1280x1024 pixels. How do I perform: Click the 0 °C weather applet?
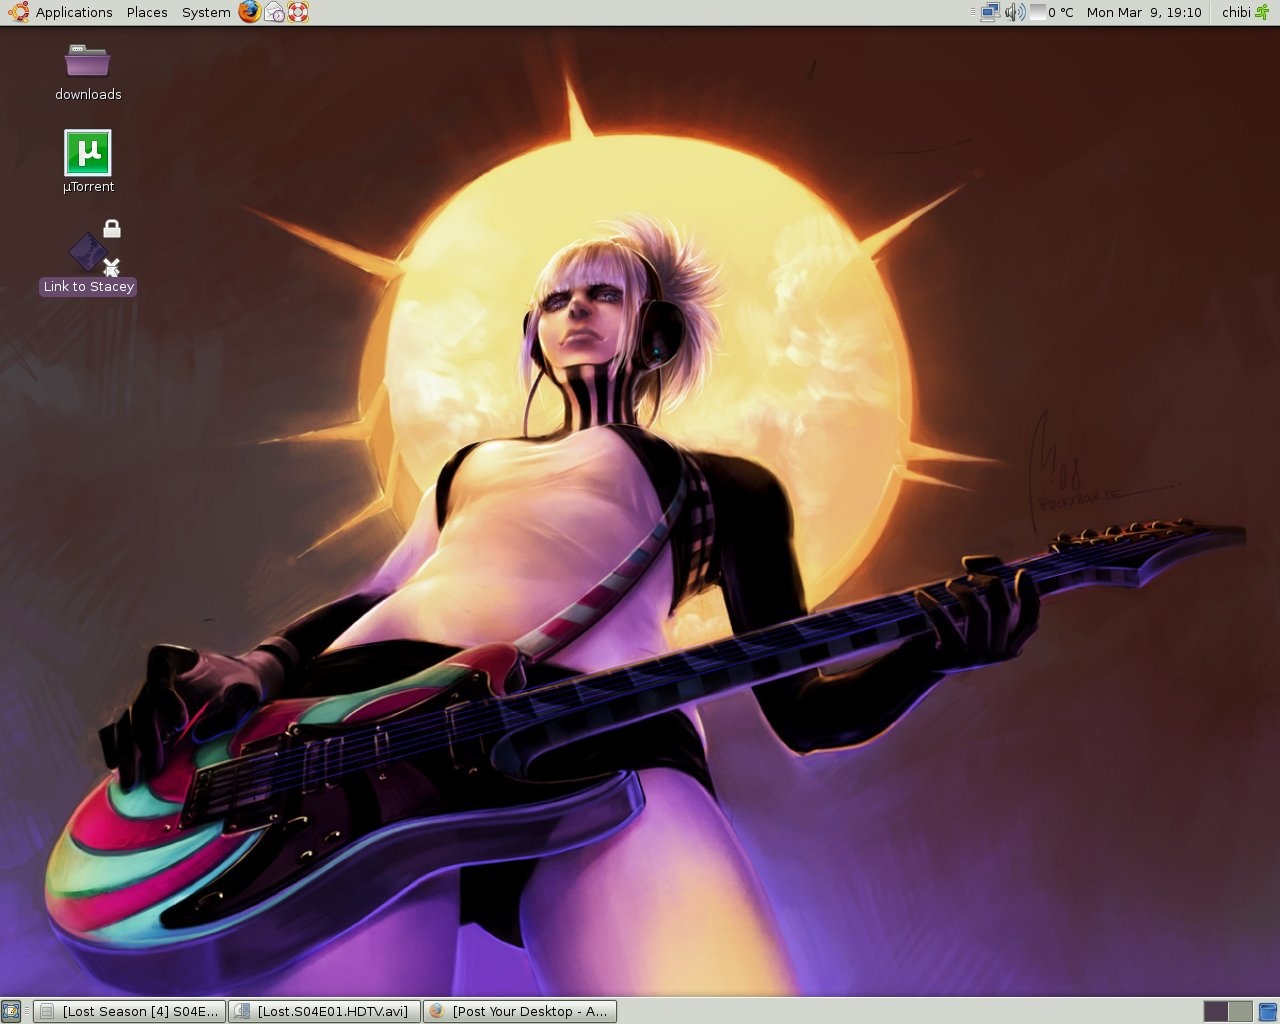click(1052, 12)
